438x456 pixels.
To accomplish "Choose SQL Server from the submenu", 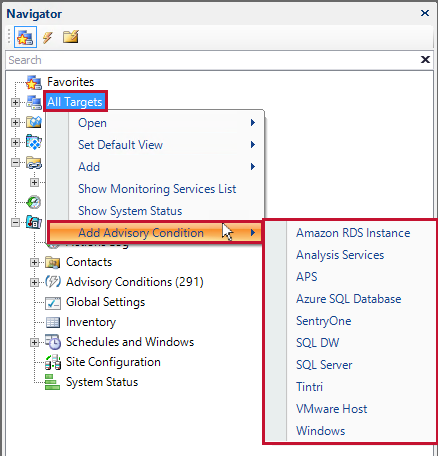I will [x=324, y=365].
